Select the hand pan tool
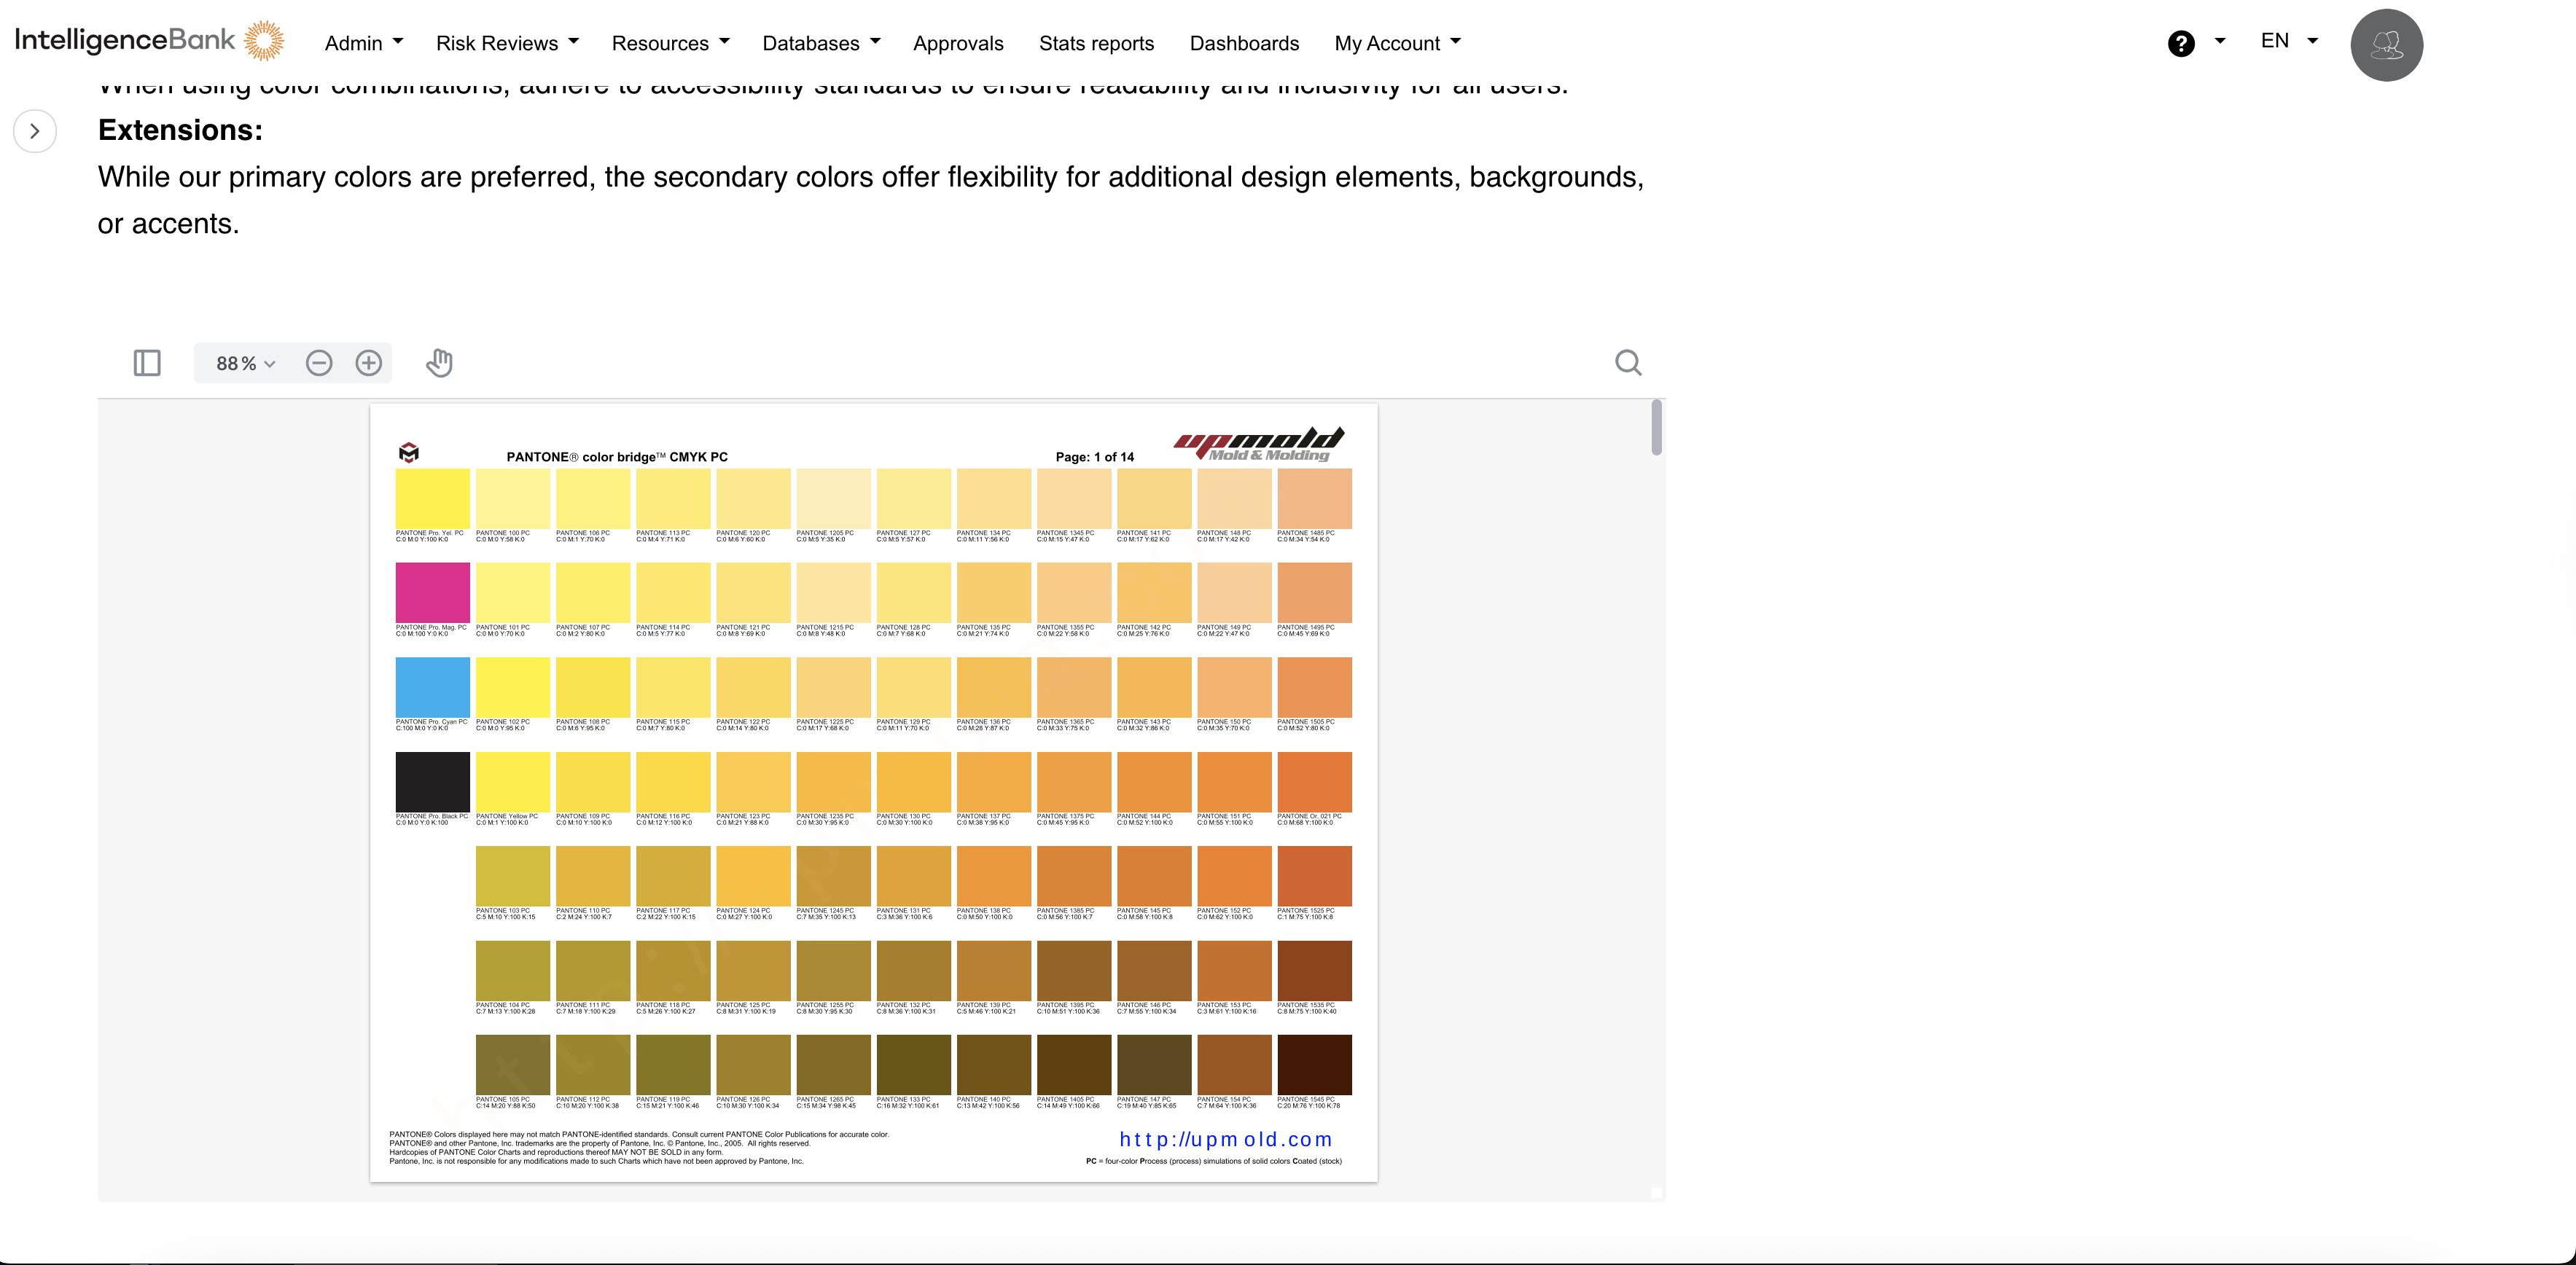This screenshot has width=2576, height=1265. pos(439,363)
